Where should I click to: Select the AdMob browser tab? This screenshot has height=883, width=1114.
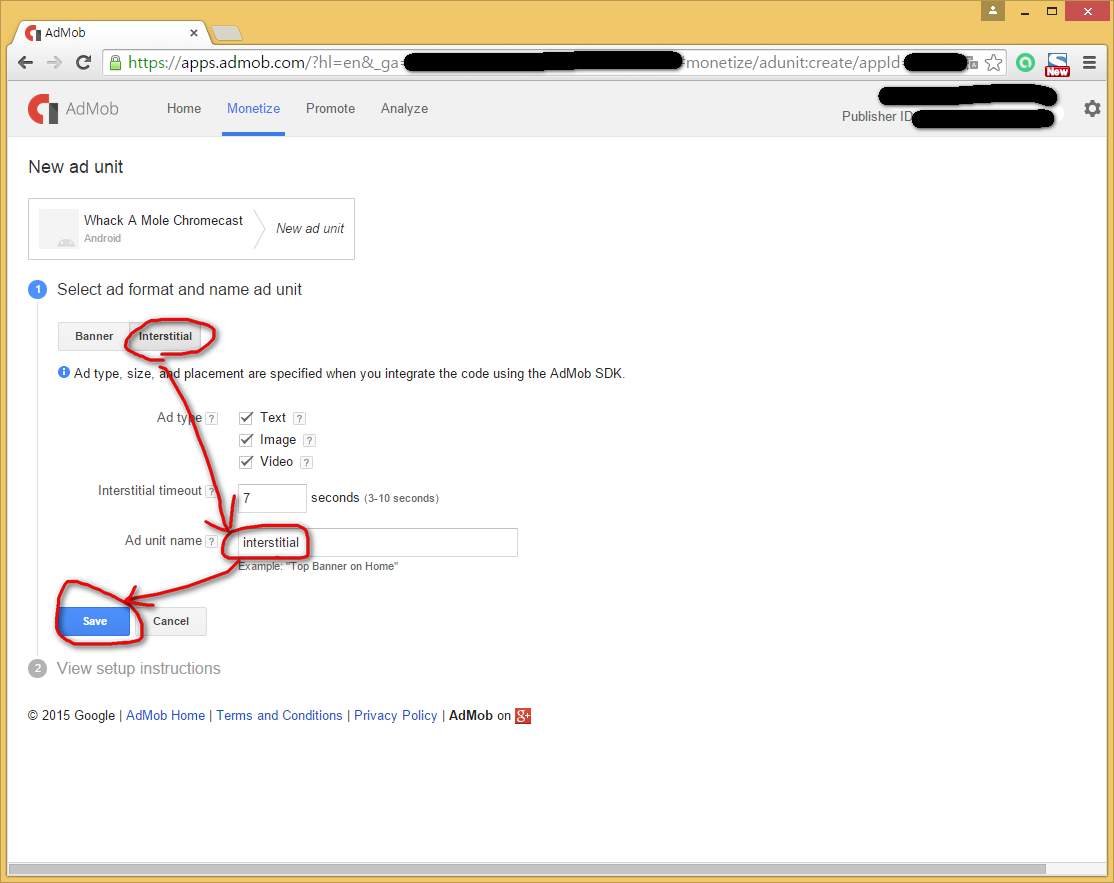(x=110, y=33)
